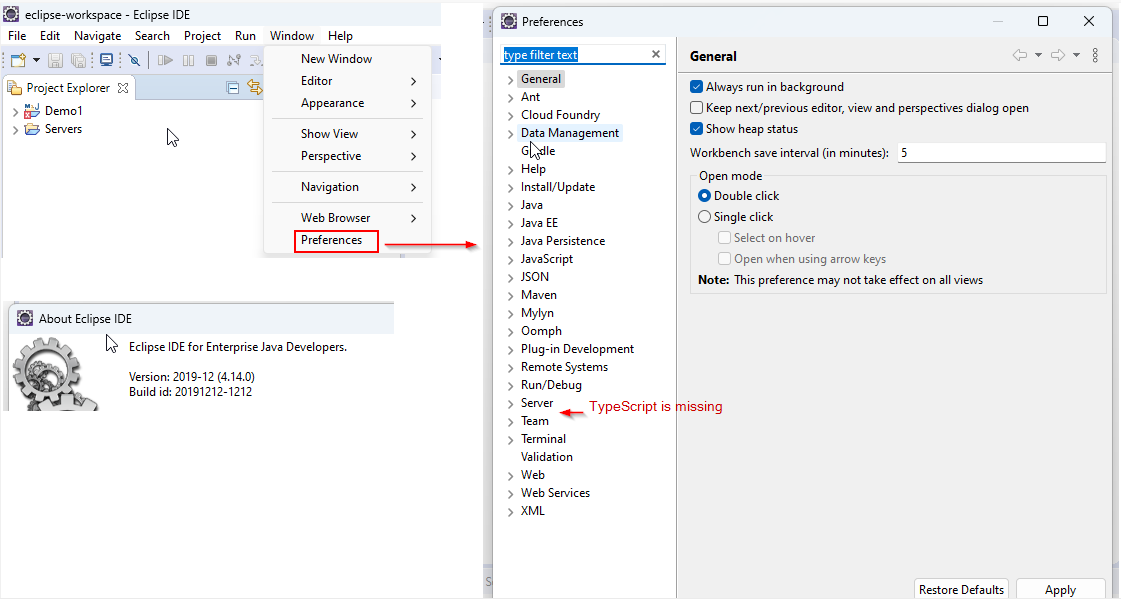The image size is (1121, 599).
Task: Select Run/Debug in preferences tree
Action: pos(551,385)
